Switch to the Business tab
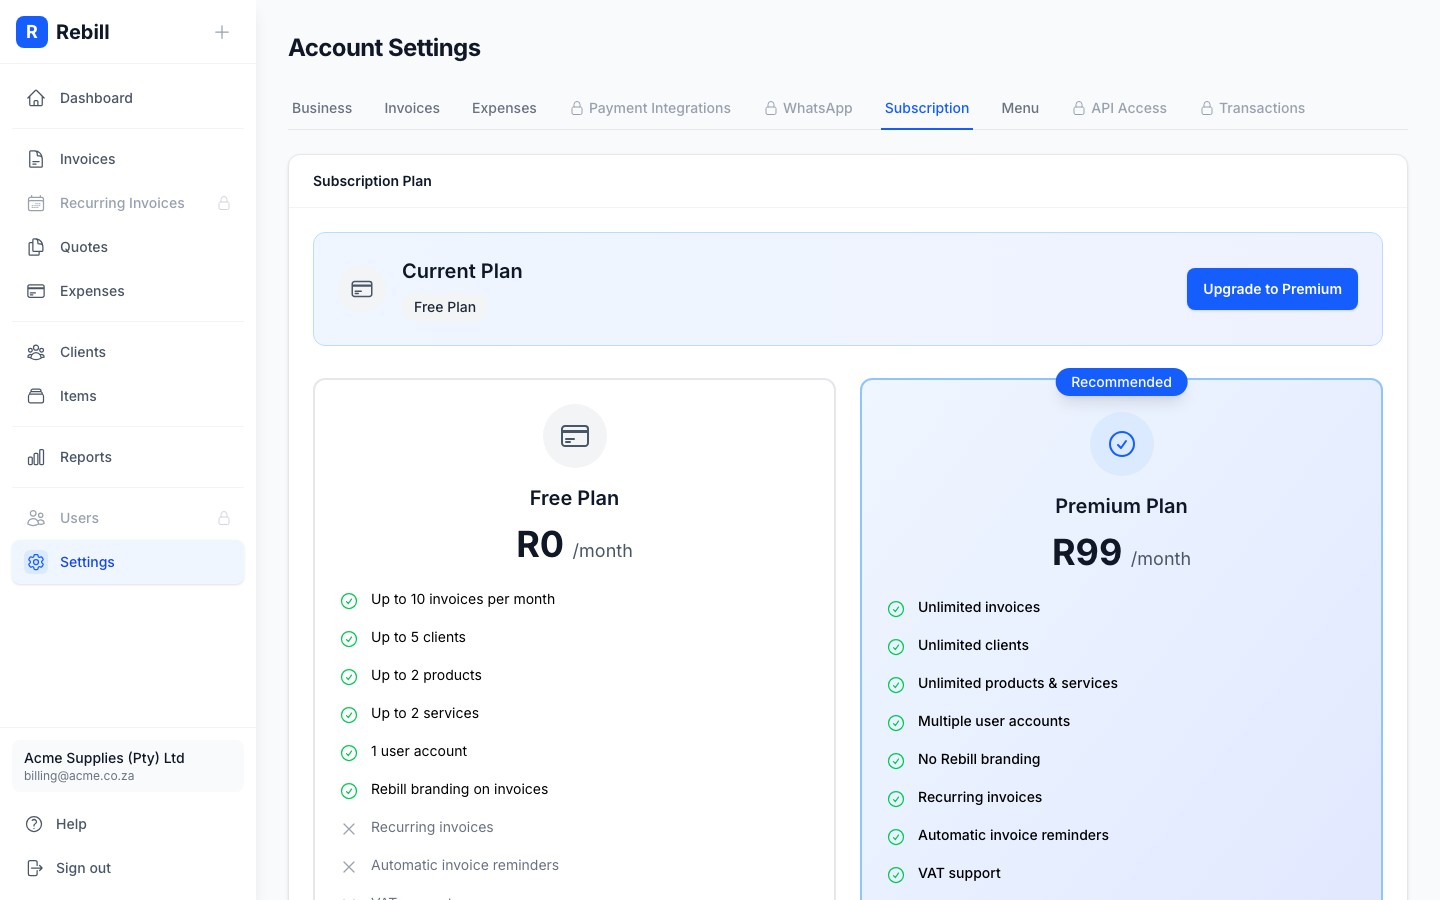1440x900 pixels. coord(322,108)
